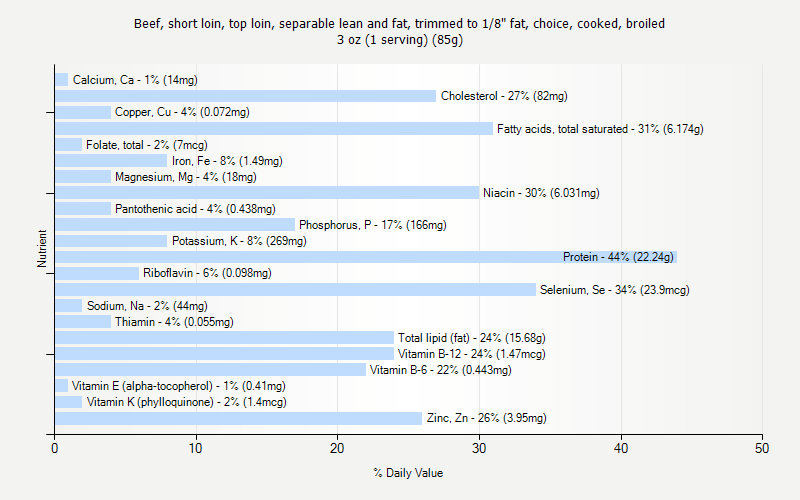The image size is (800, 500).
Task: Click the Vitamin B-6 22% bar
Action: (210, 370)
